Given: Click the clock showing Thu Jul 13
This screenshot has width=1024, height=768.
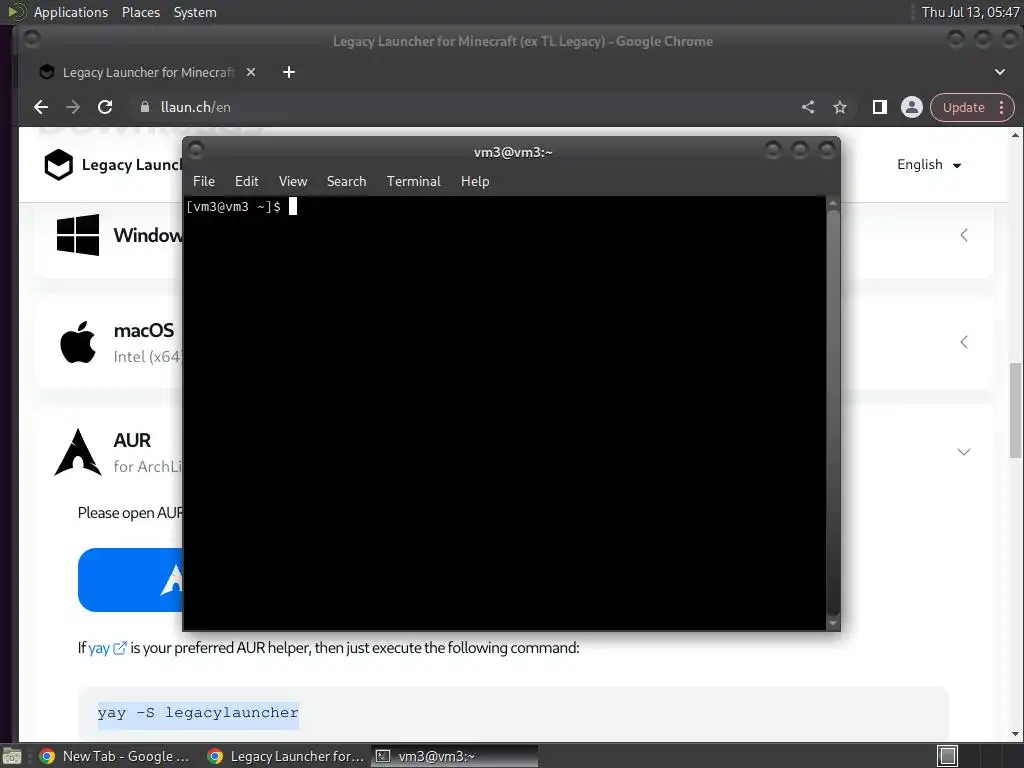Looking at the screenshot, I should pos(970,12).
